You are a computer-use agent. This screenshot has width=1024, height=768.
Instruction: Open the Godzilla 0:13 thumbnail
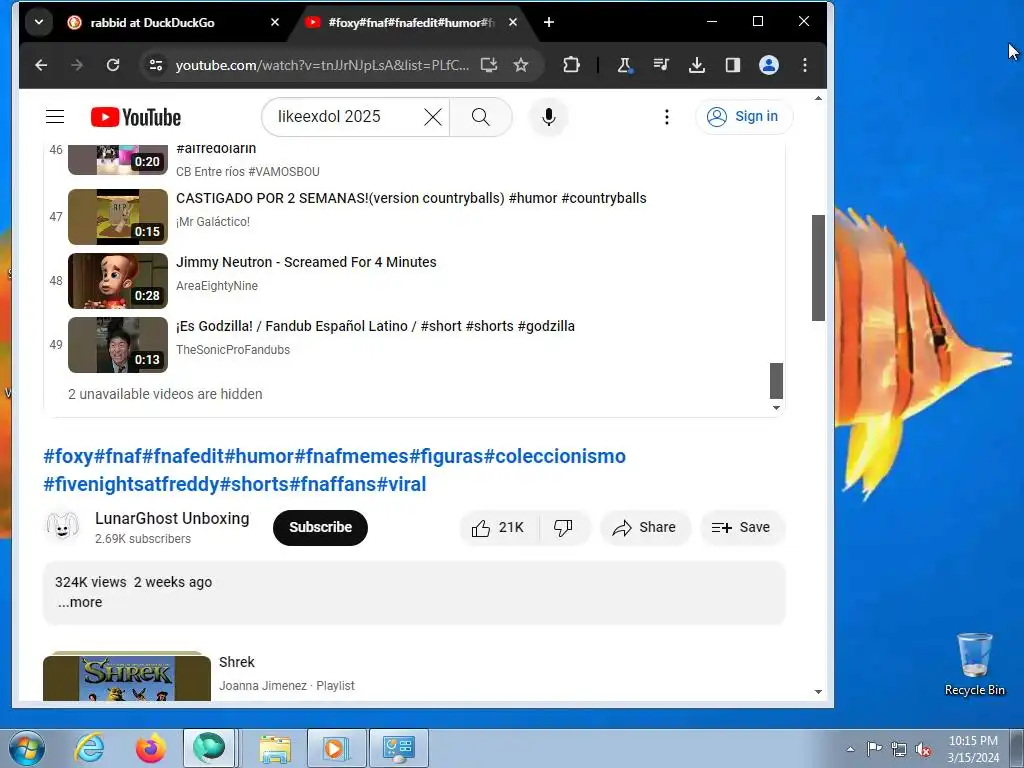pos(118,345)
